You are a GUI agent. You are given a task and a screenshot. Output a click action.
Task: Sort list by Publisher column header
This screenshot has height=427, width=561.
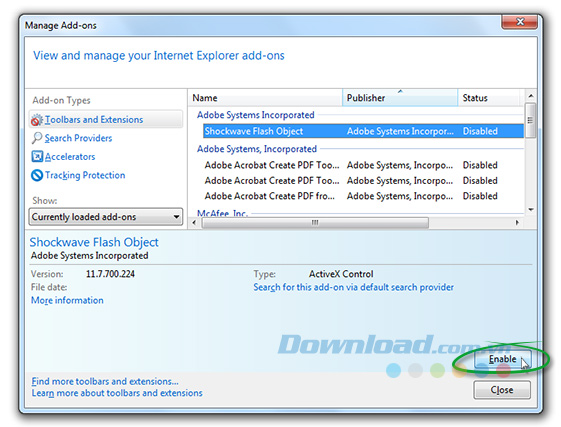coord(400,98)
